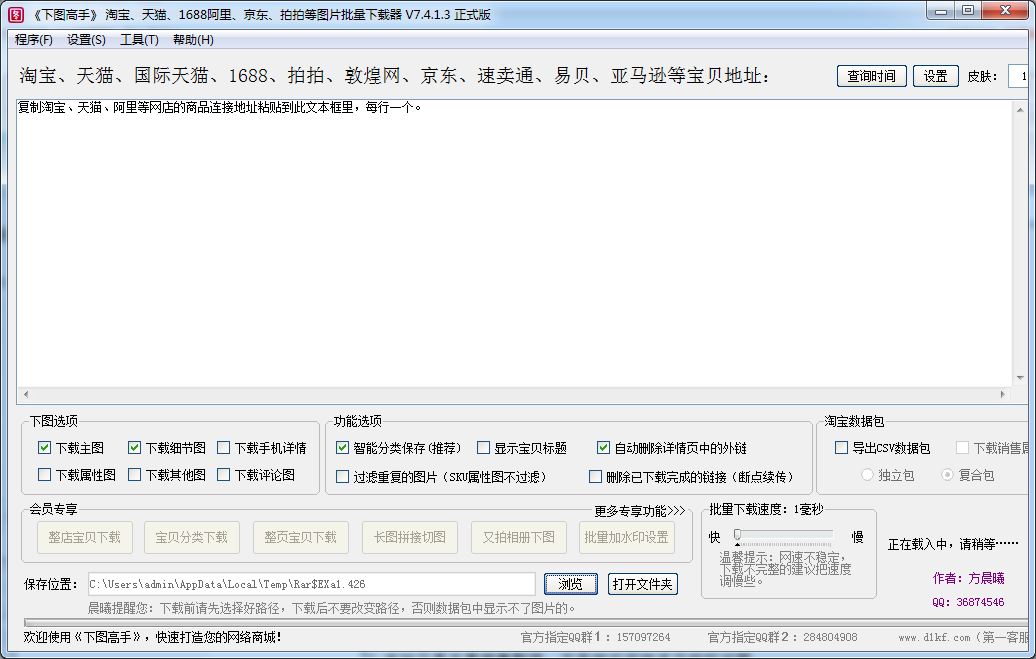Enable the 下载手机详情 checkbox
Viewport: 1036px width, 659px height.
223,447
